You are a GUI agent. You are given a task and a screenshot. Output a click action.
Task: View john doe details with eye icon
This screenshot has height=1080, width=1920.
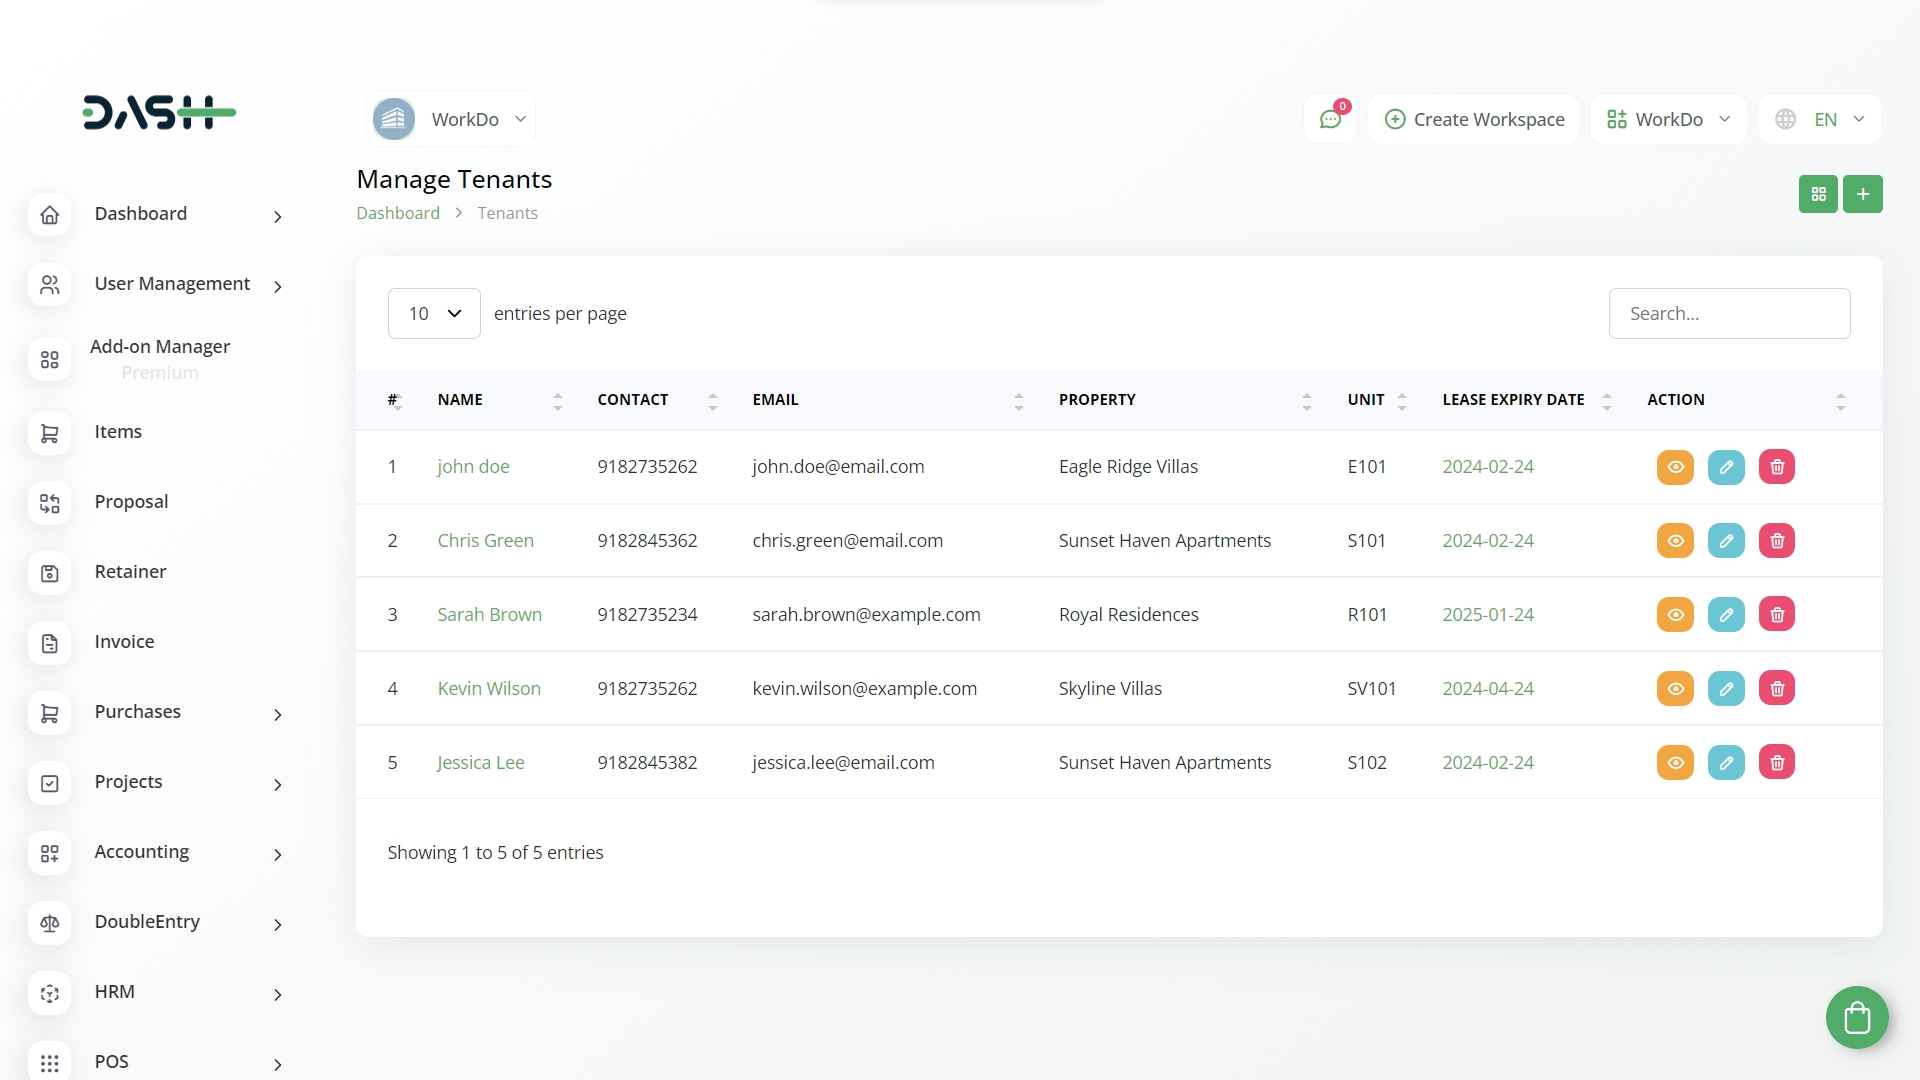pos(1675,467)
